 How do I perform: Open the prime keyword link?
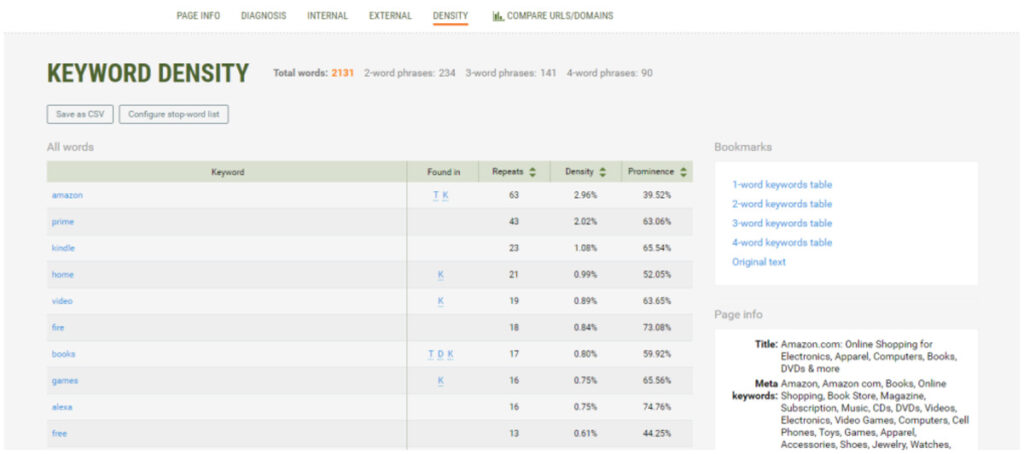pos(63,222)
